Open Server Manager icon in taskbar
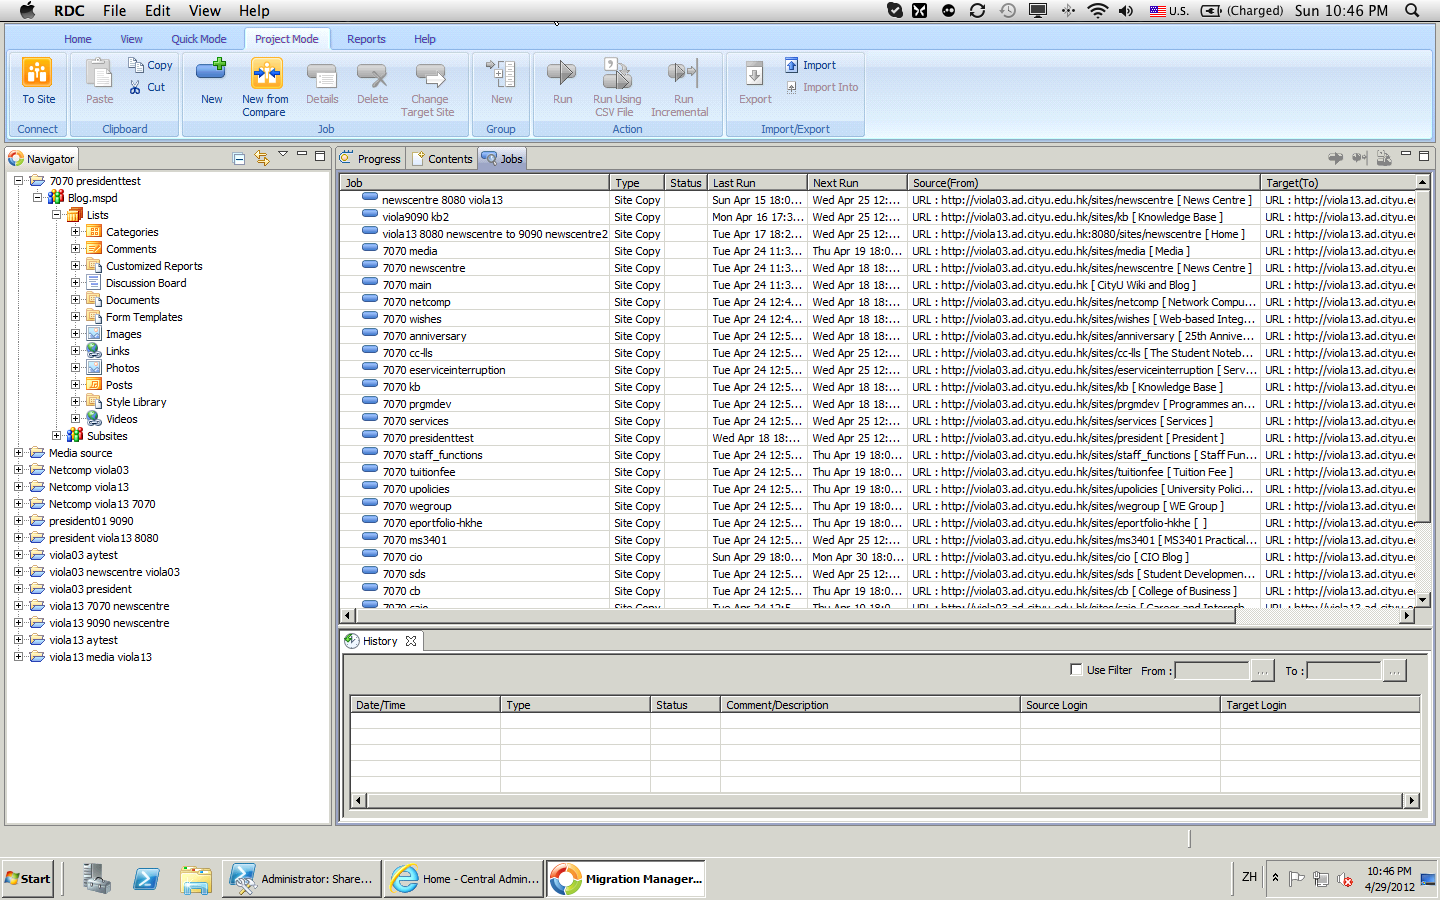Image resolution: width=1440 pixels, height=900 pixels. (x=96, y=878)
